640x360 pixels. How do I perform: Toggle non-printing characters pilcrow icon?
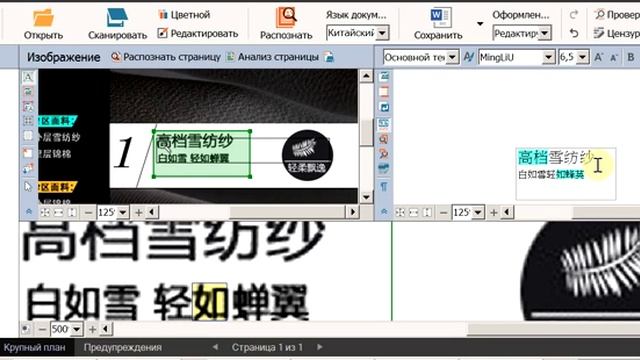[x=384, y=187]
